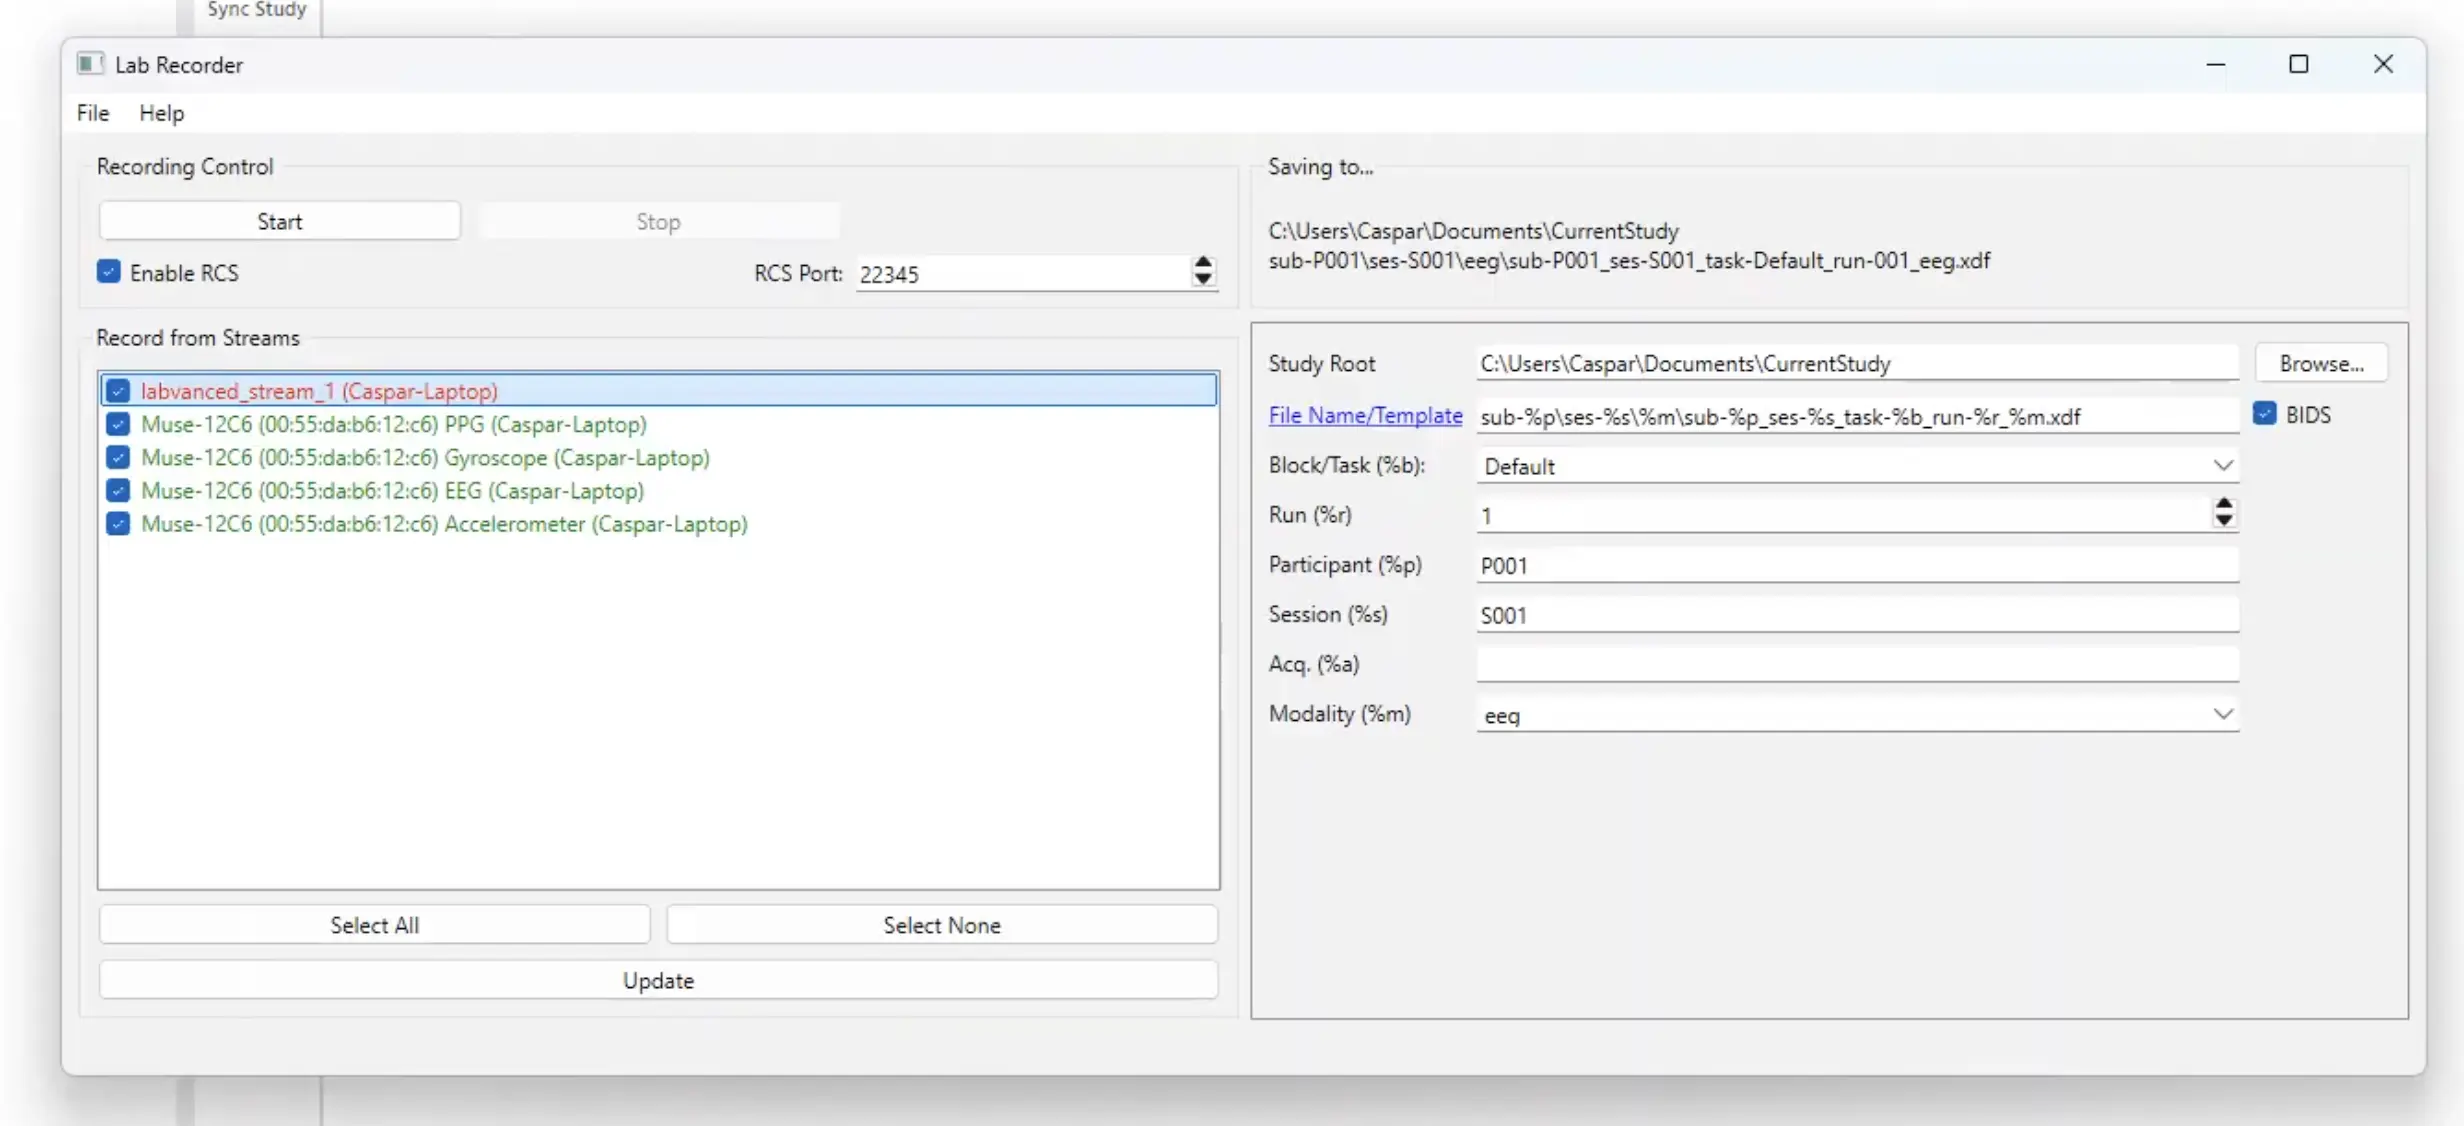Image resolution: width=2464 pixels, height=1126 pixels.
Task: Uncheck the labvanced_stream_1 stream checkbox
Action: [x=118, y=391]
